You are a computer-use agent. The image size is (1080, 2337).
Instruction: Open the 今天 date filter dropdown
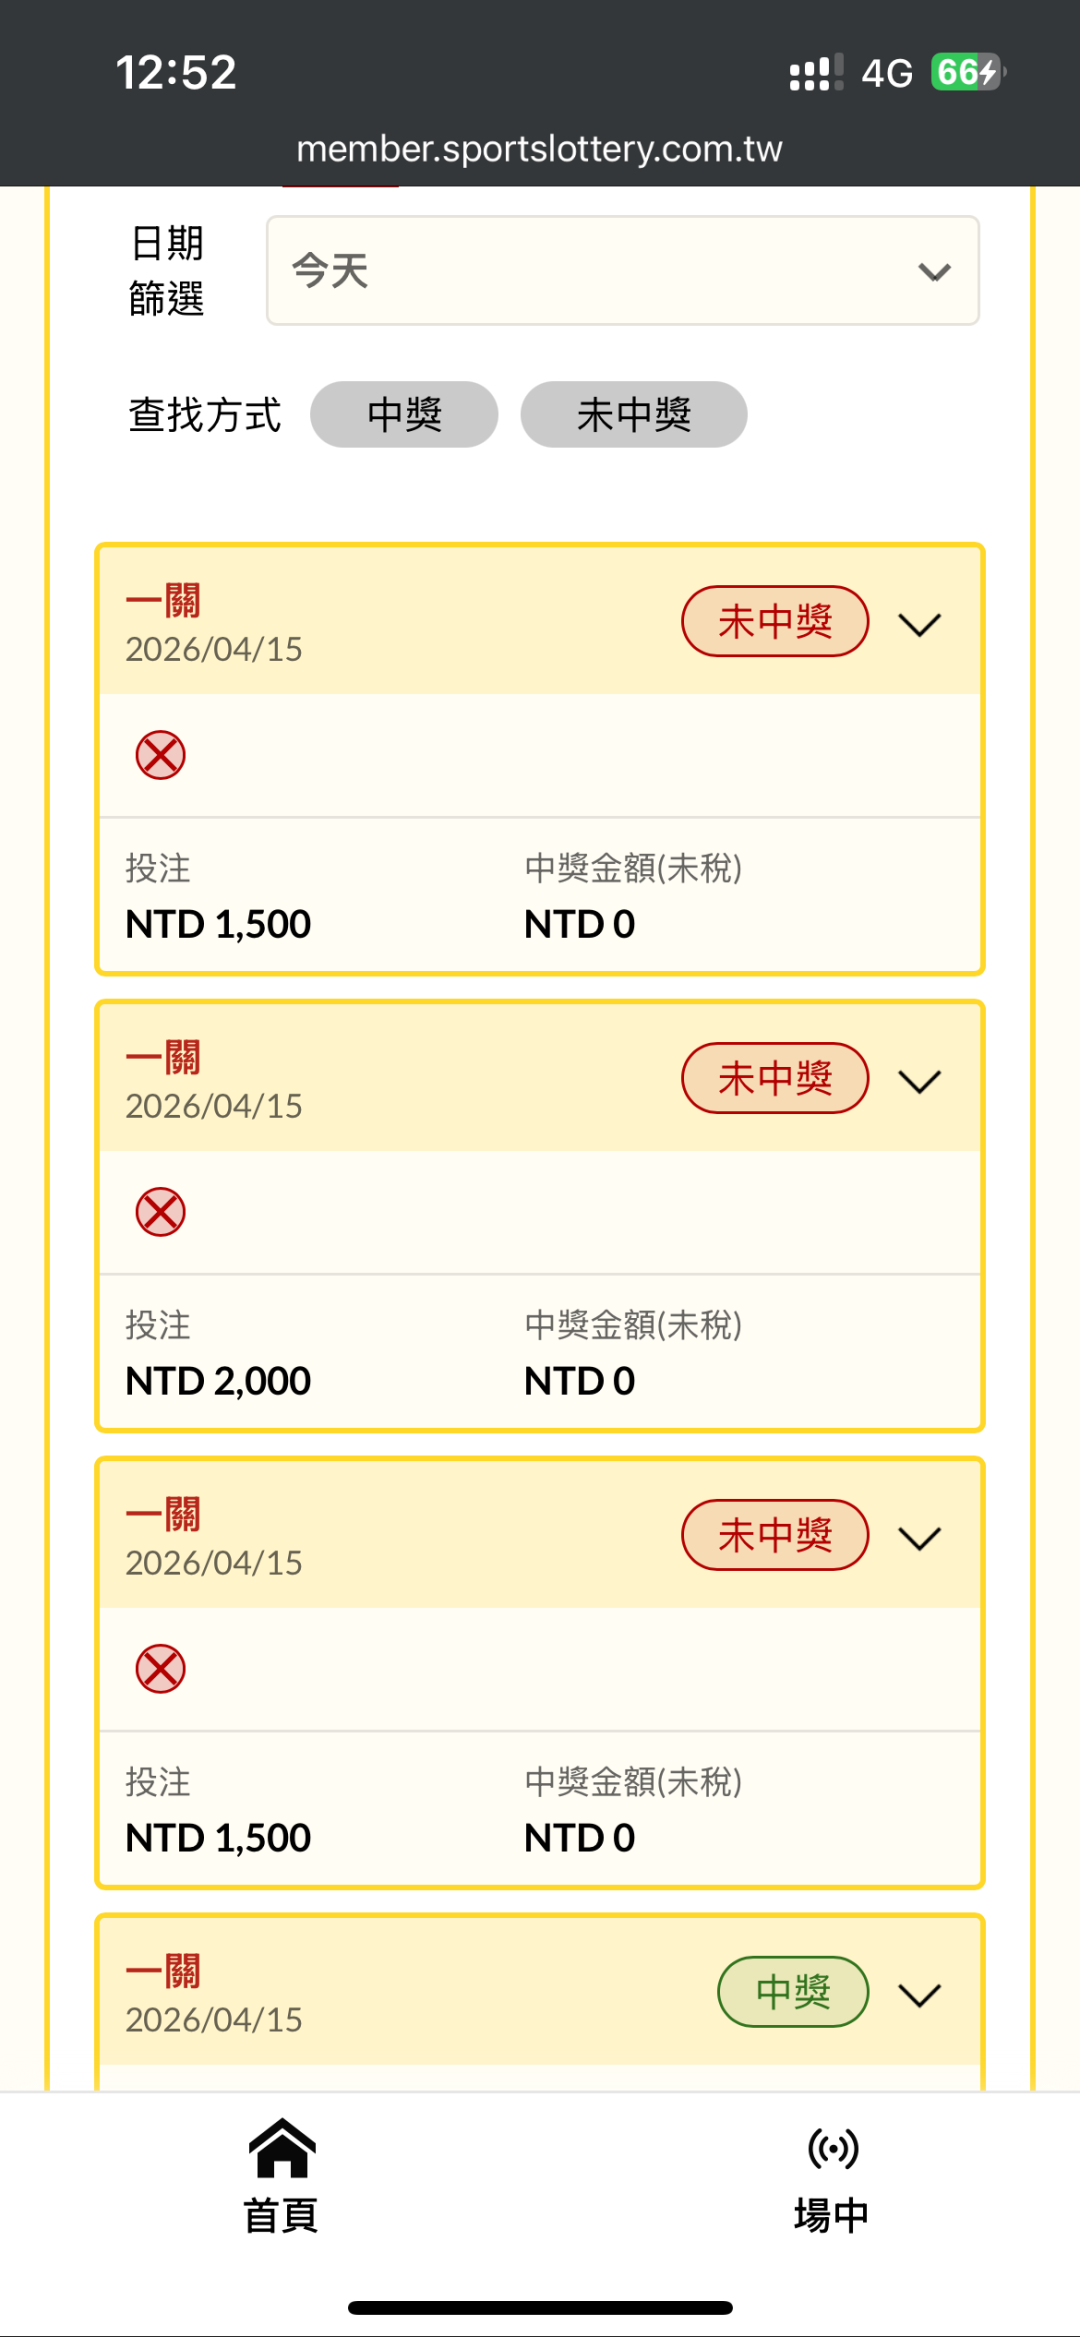622,271
